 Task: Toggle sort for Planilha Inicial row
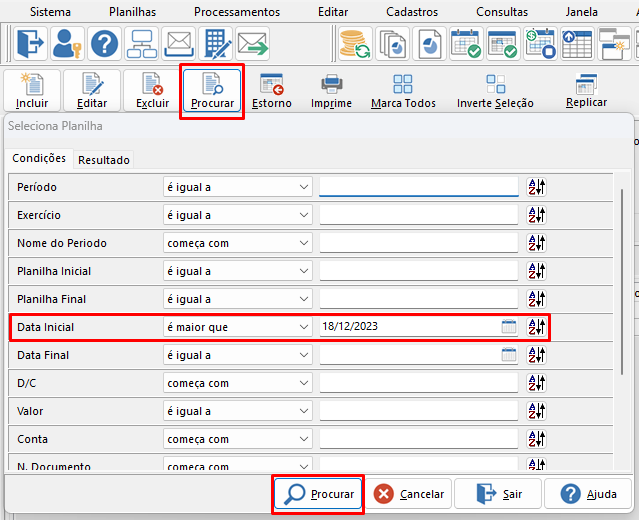(x=536, y=271)
